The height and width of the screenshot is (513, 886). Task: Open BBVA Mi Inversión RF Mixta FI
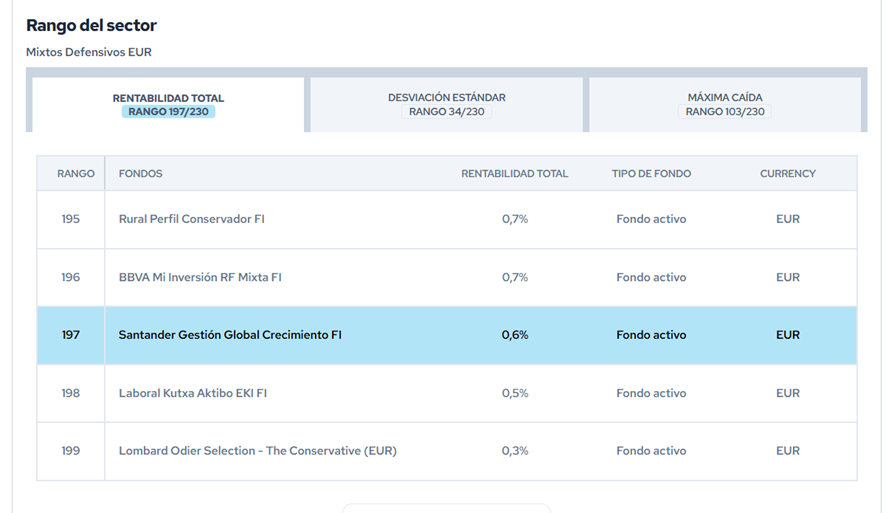[x=200, y=277]
